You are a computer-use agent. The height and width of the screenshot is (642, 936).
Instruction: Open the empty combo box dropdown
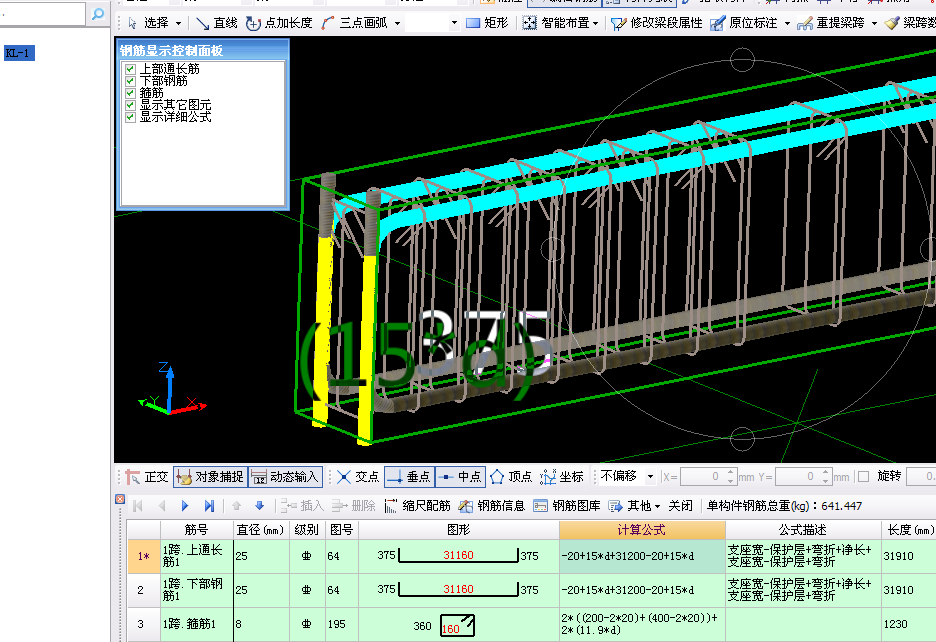(454, 23)
